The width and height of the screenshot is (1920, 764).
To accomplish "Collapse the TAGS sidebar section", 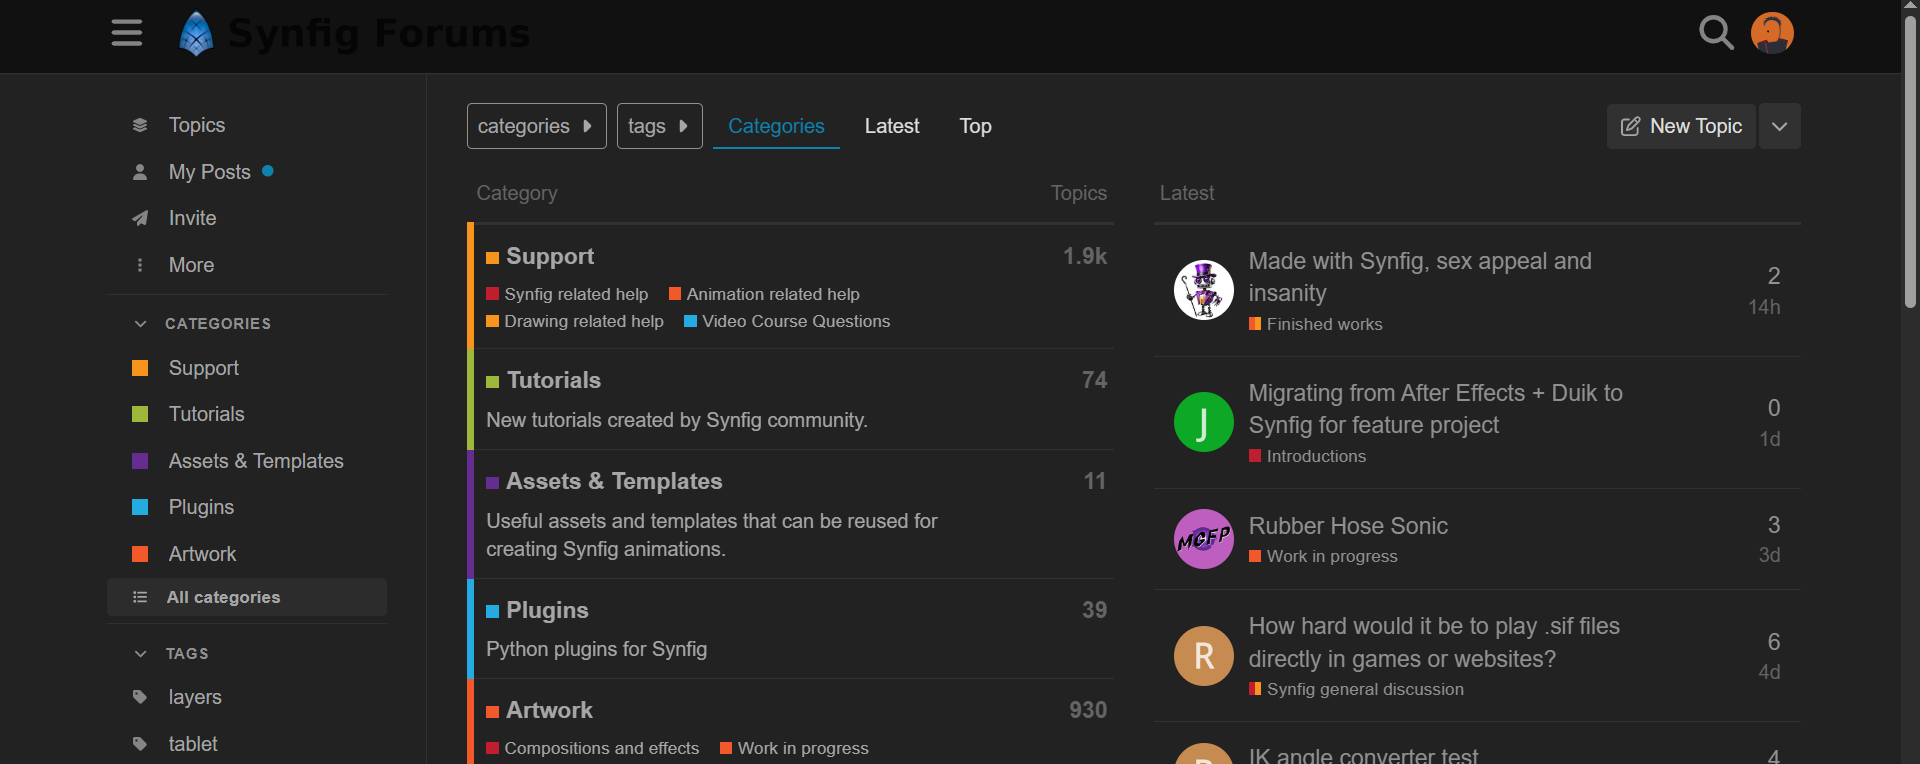I will tap(140, 654).
